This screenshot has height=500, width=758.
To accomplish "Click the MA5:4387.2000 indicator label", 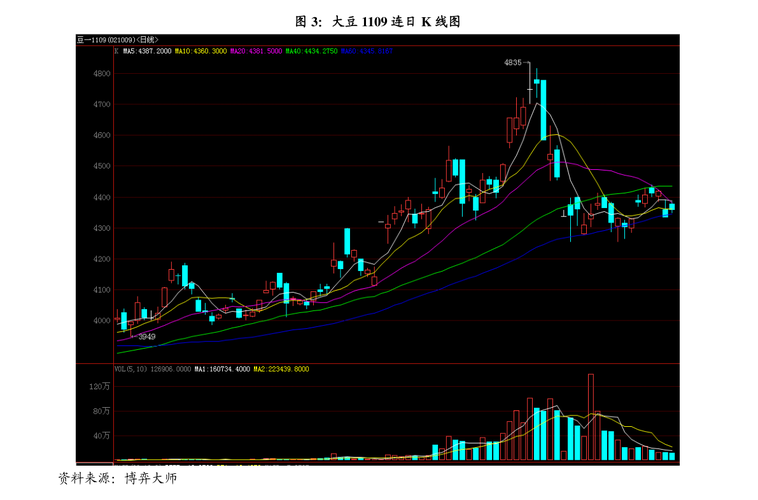I will pyautogui.click(x=147, y=51).
